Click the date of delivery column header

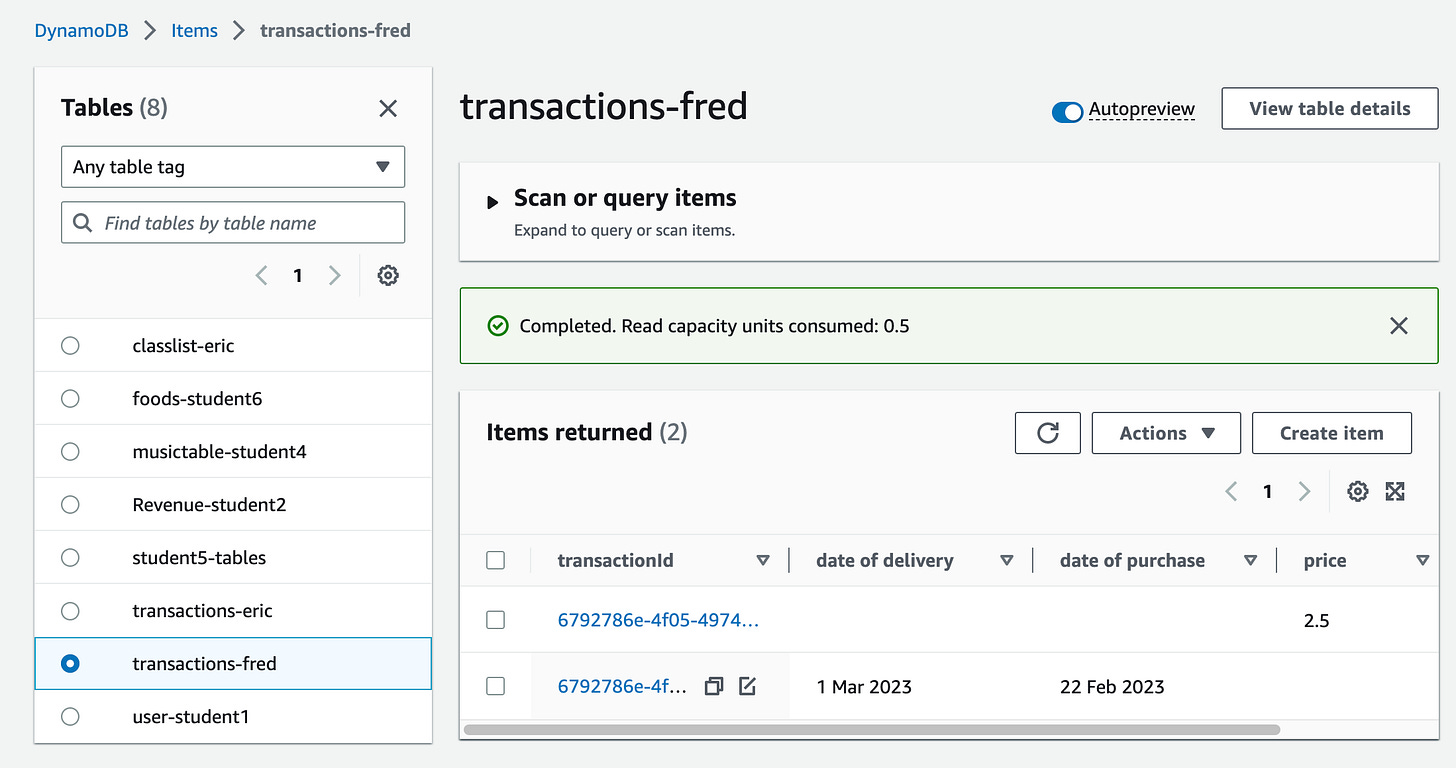point(884,560)
